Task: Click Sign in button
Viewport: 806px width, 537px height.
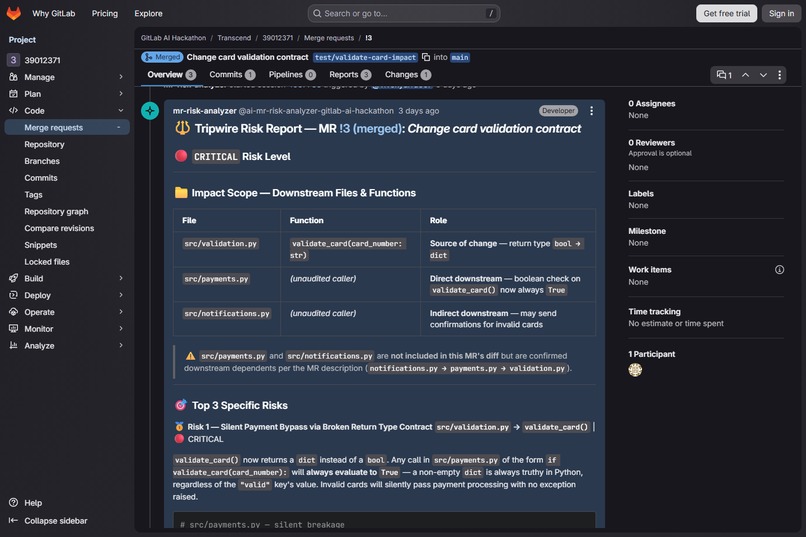Action: coord(781,13)
